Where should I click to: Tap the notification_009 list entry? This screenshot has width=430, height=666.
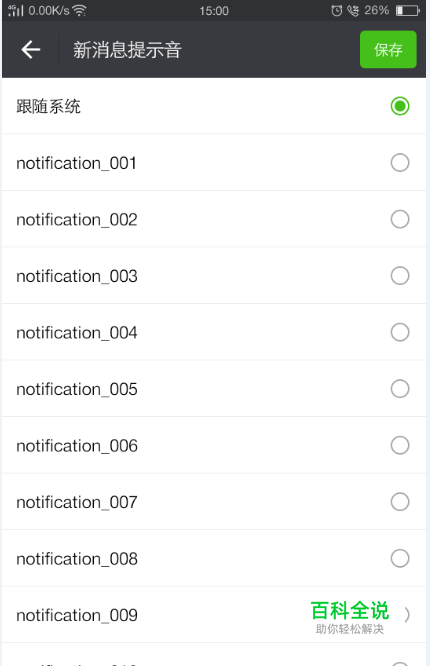(214, 615)
